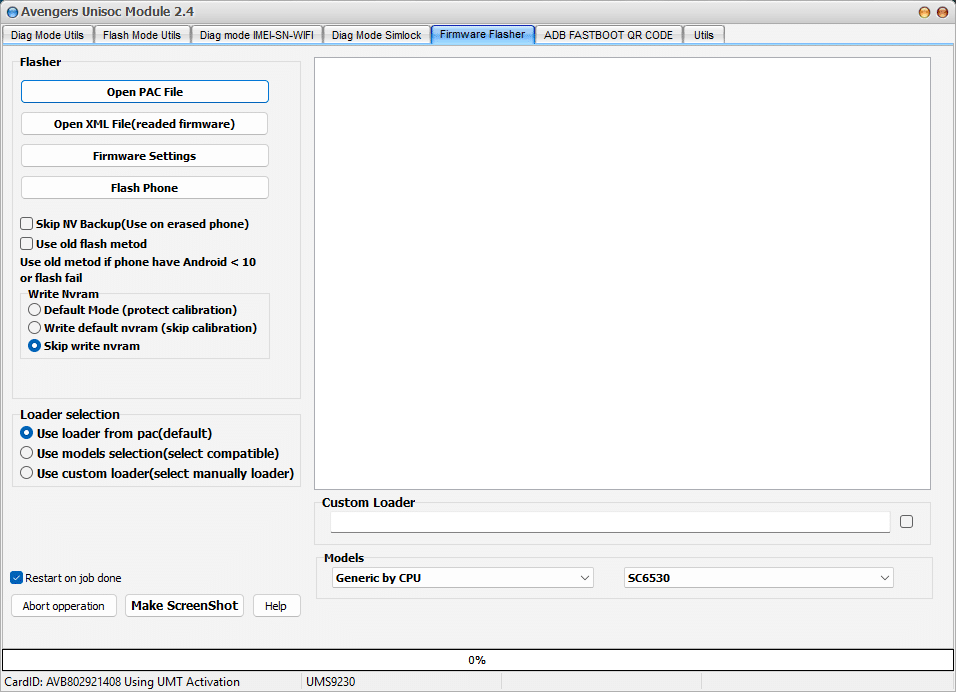956x692 pixels.
Task: Click the minimize window button
Action: [x=924, y=12]
